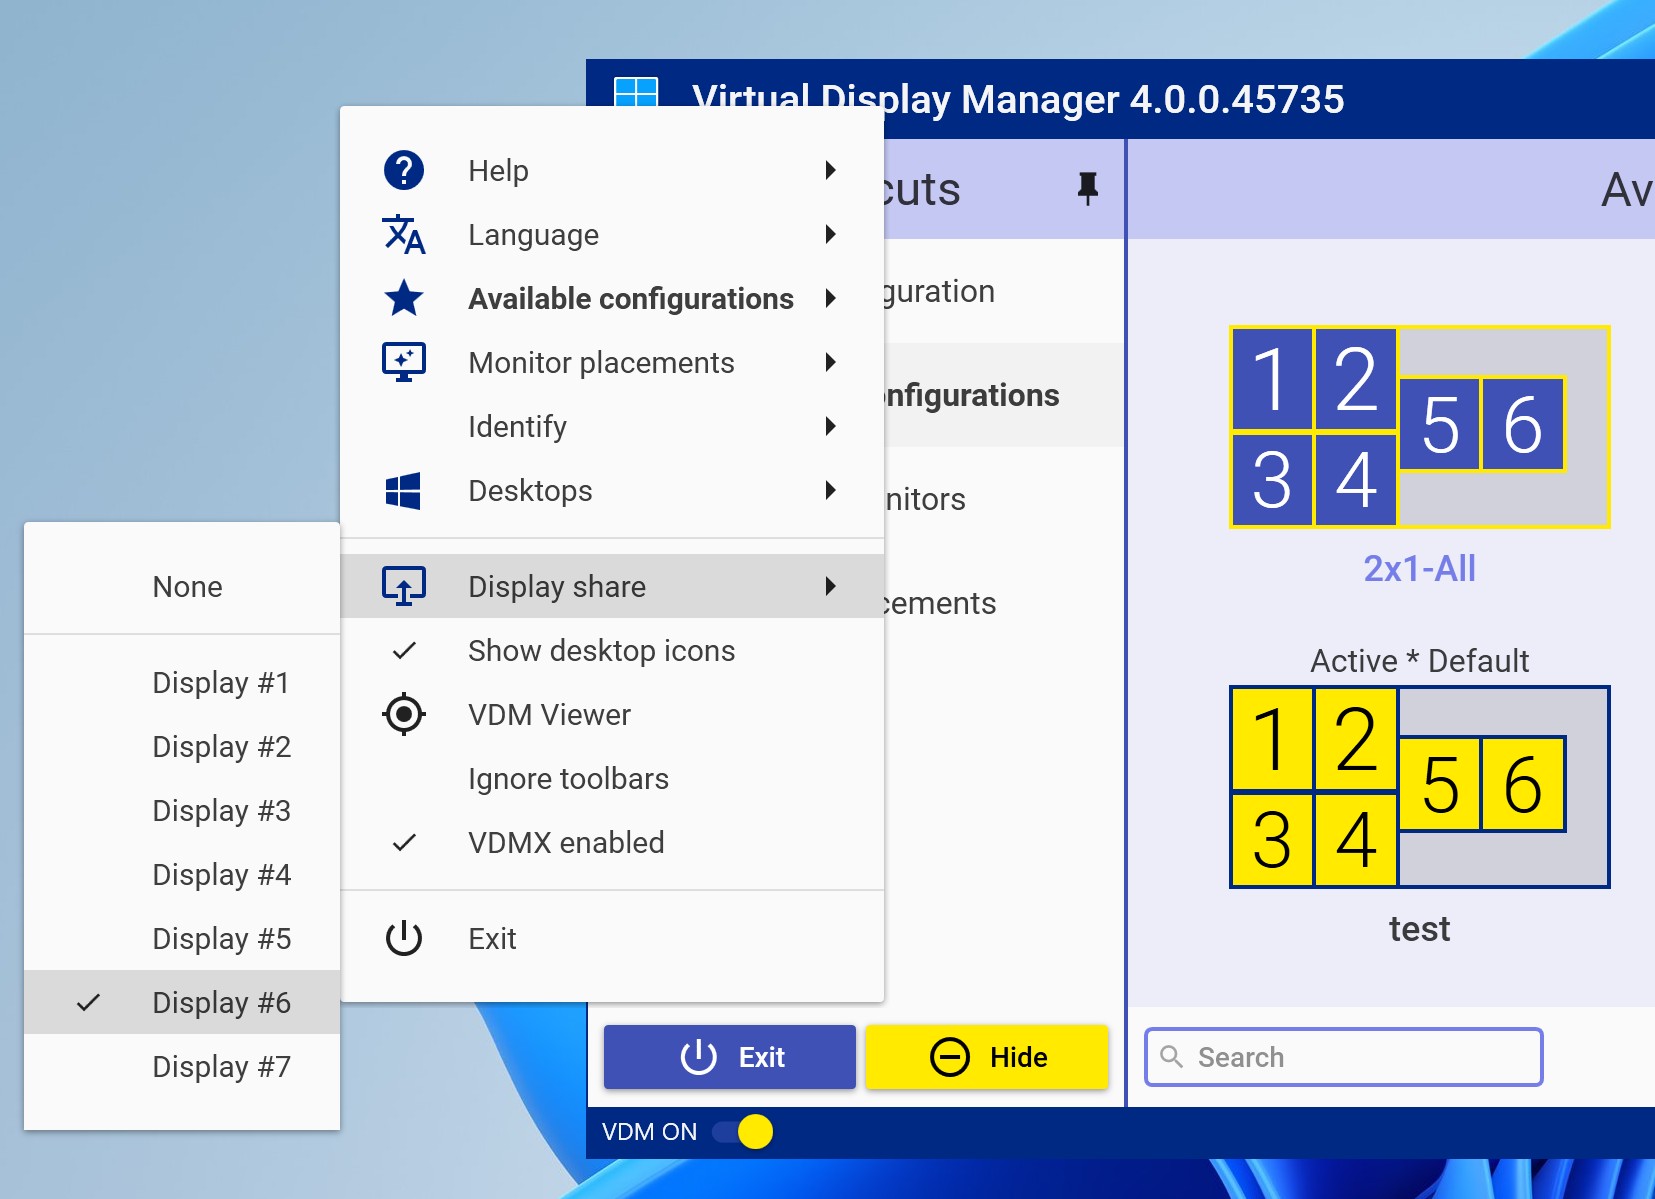Click the power icon beside menu Exit
Screen dimensions: 1655x1199
(x=404, y=938)
